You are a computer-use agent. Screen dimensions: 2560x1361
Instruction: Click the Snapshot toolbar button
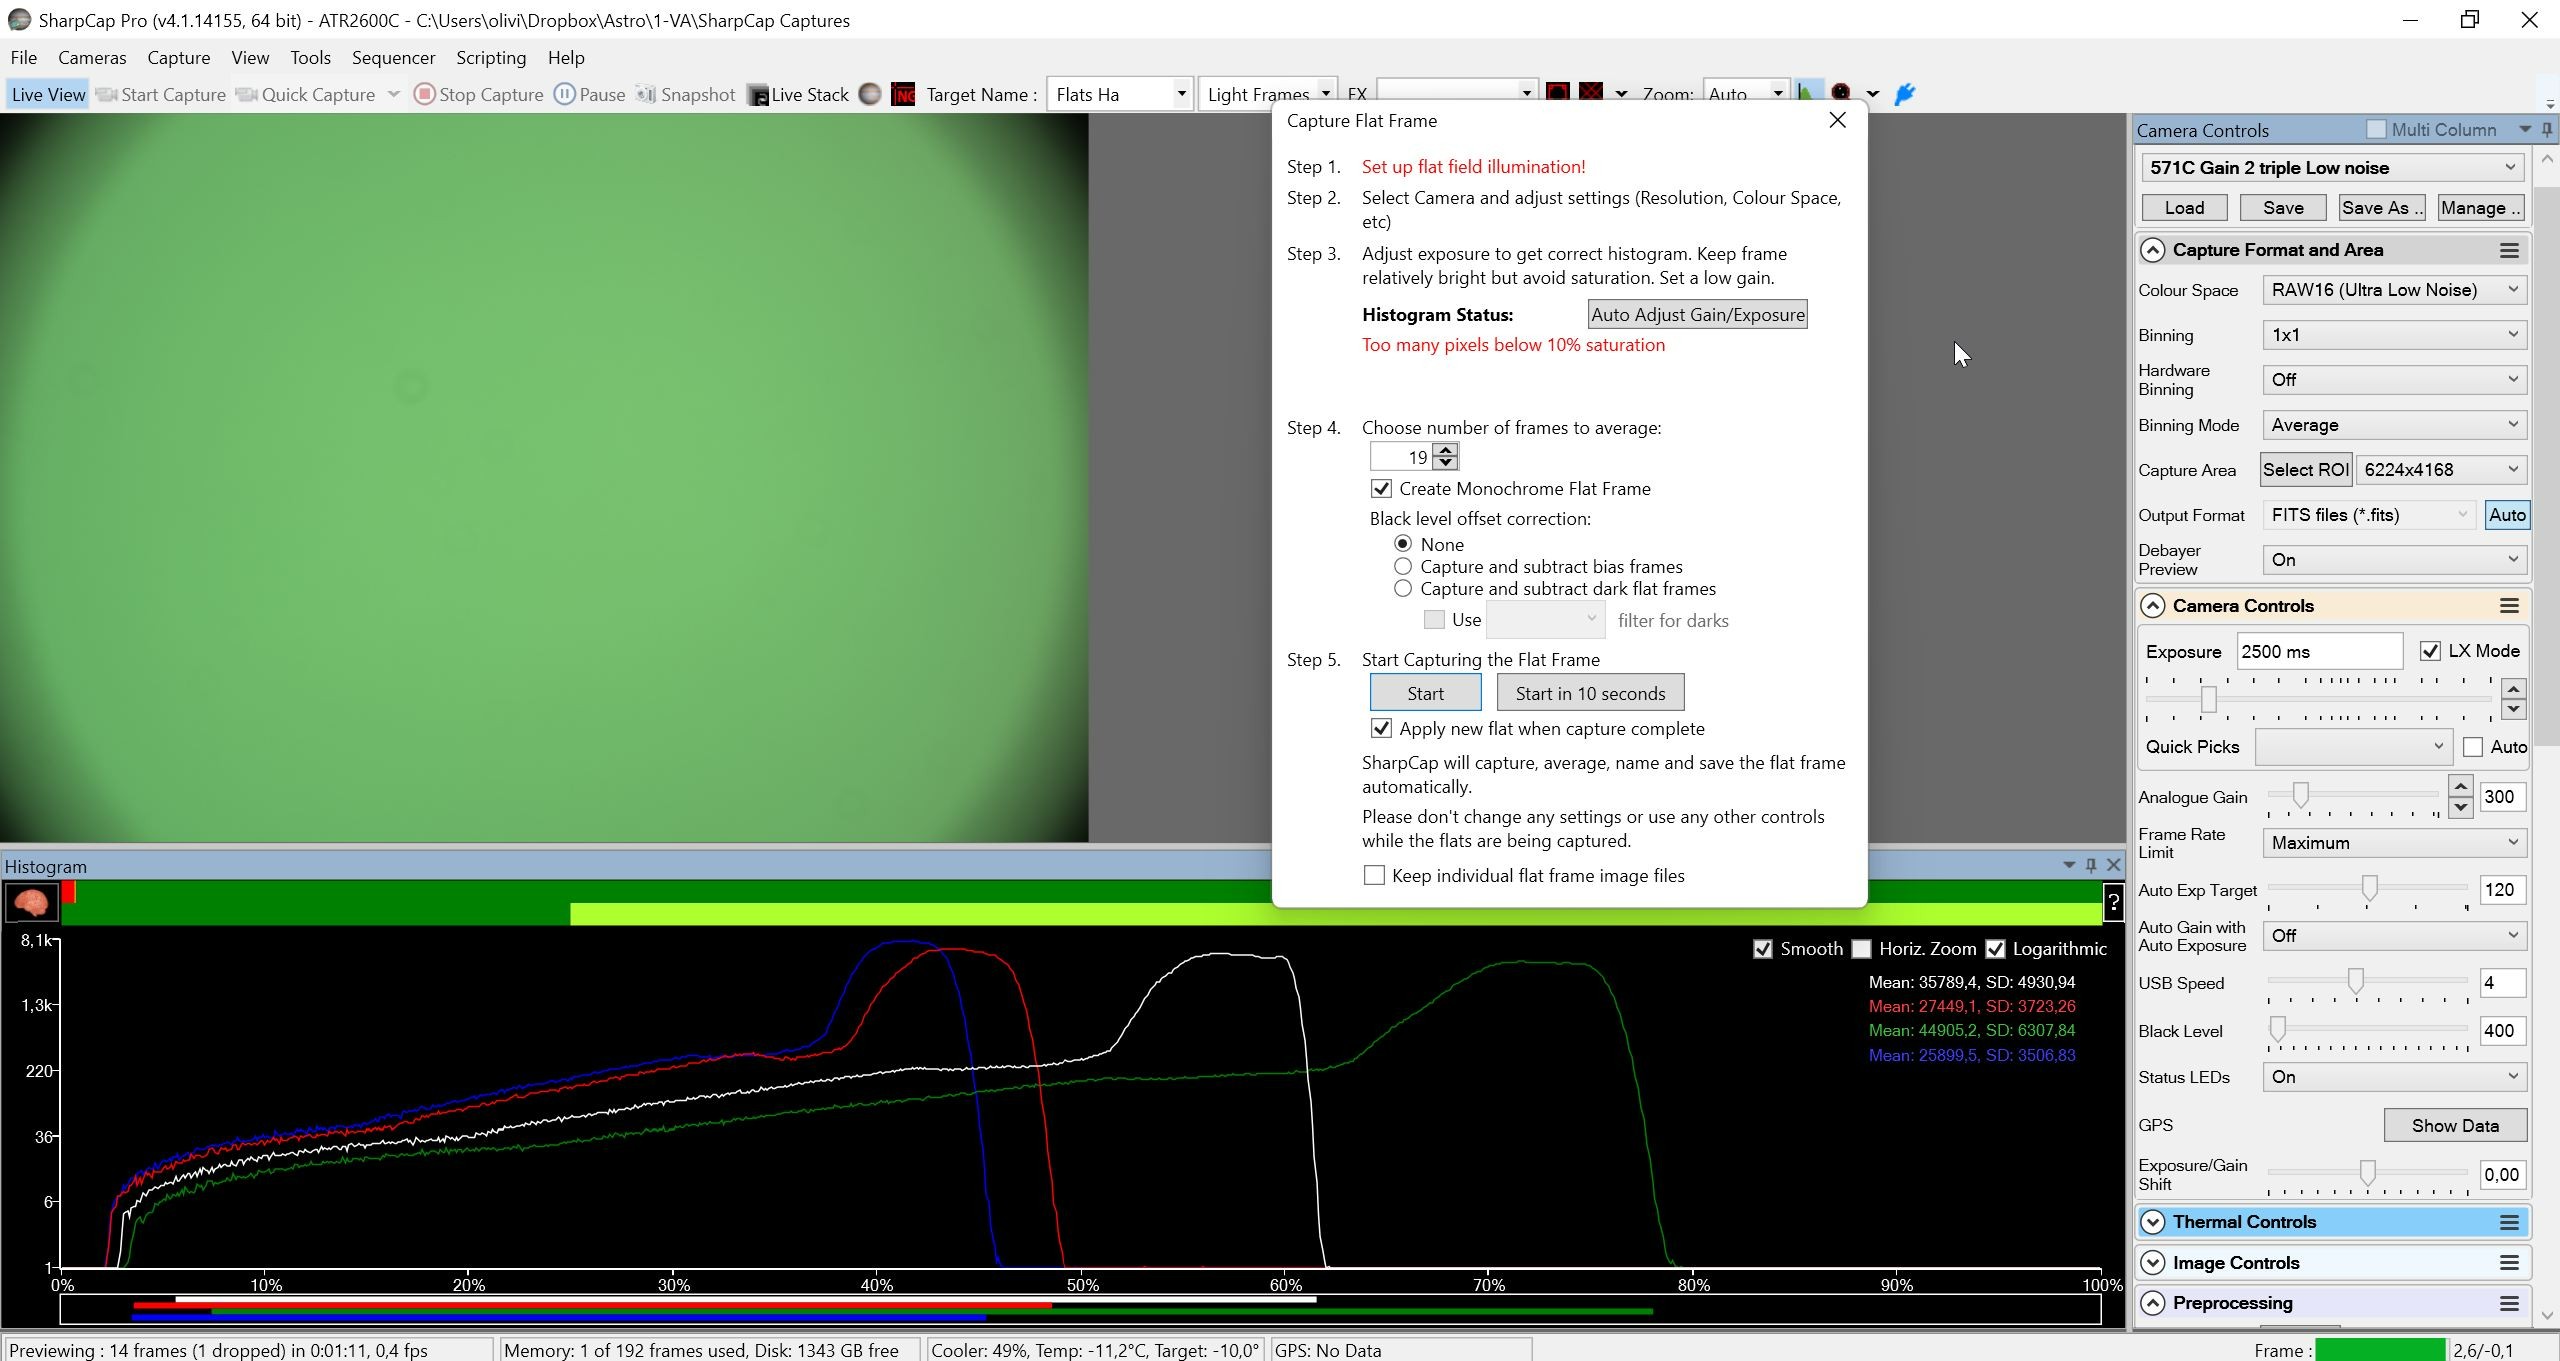pyautogui.click(x=687, y=94)
